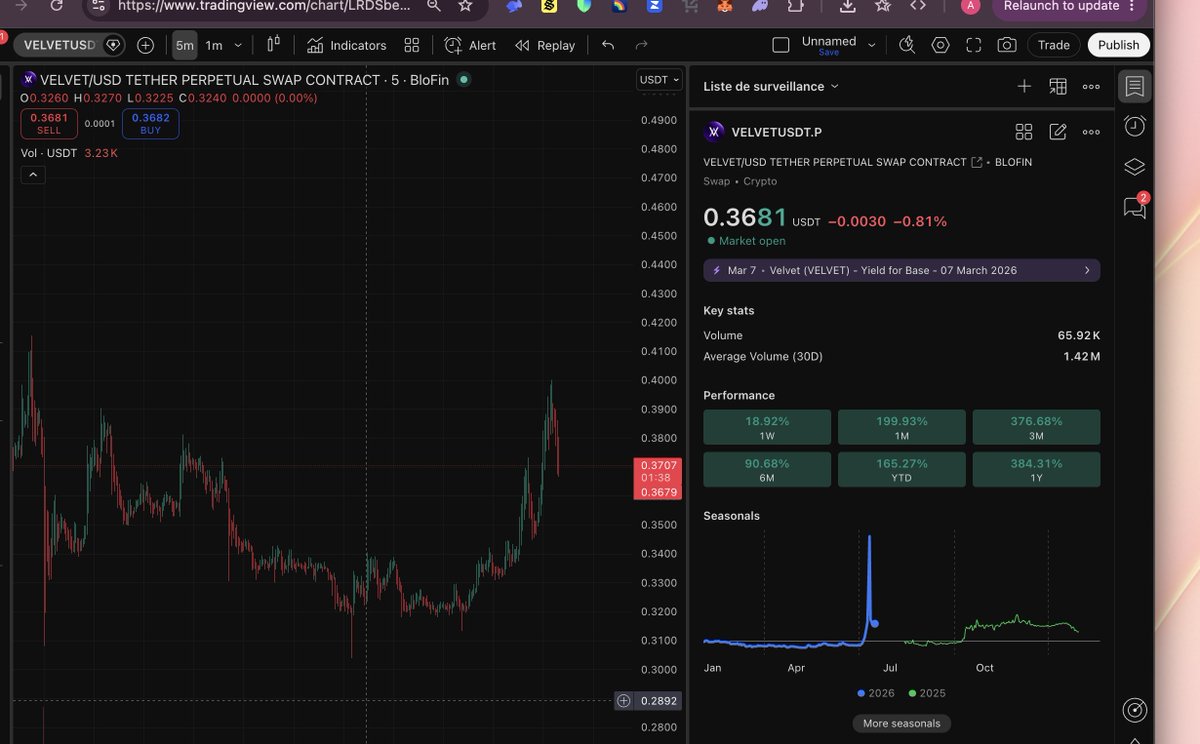This screenshot has width=1200, height=744.
Task: Add symbol to watchlist with plus icon
Action: [x=1024, y=86]
